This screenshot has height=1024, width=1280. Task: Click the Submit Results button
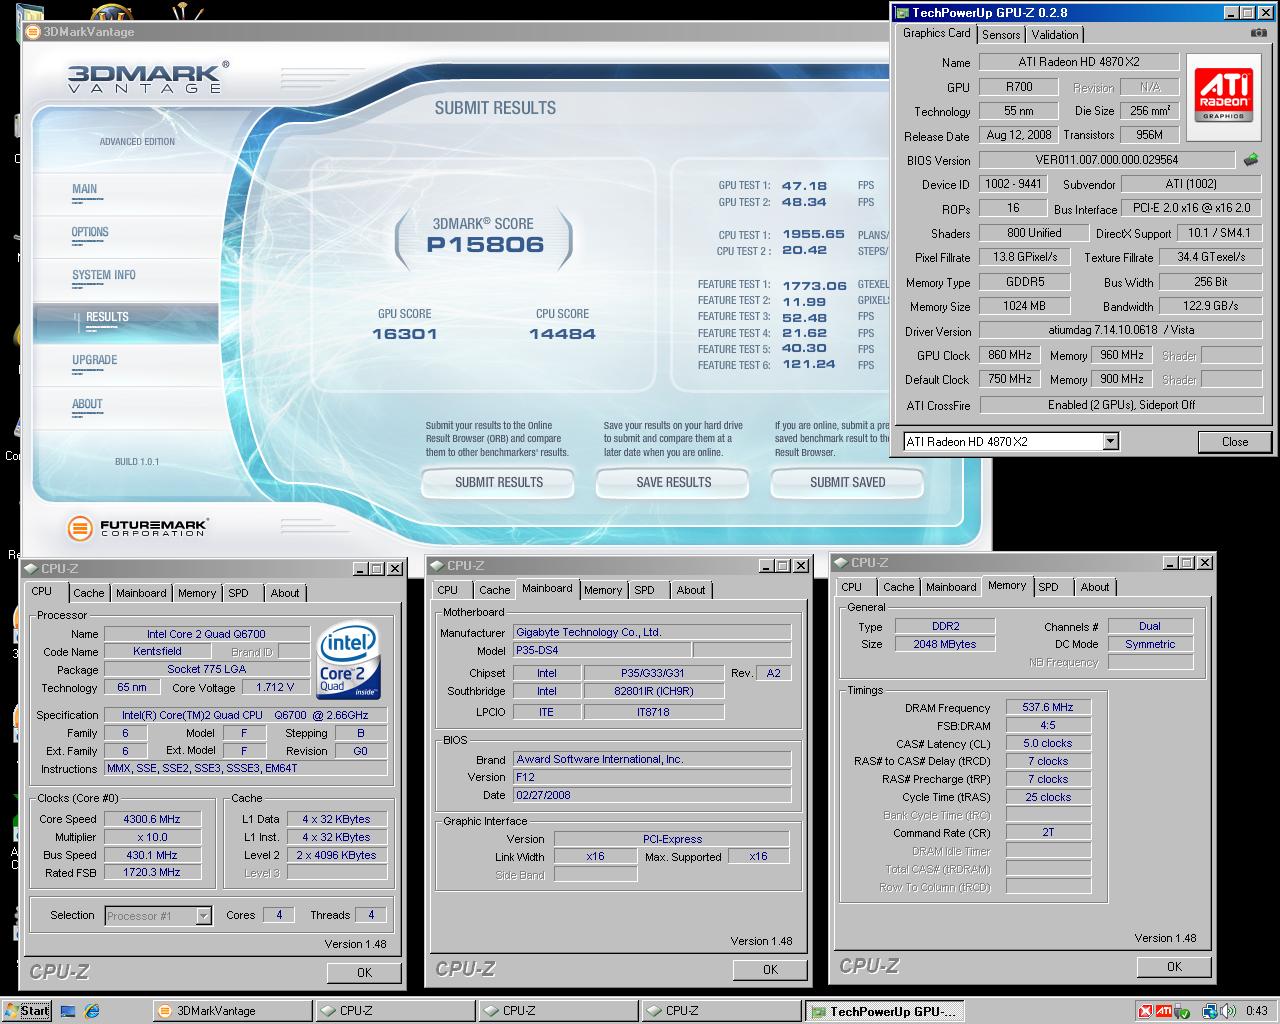click(499, 482)
